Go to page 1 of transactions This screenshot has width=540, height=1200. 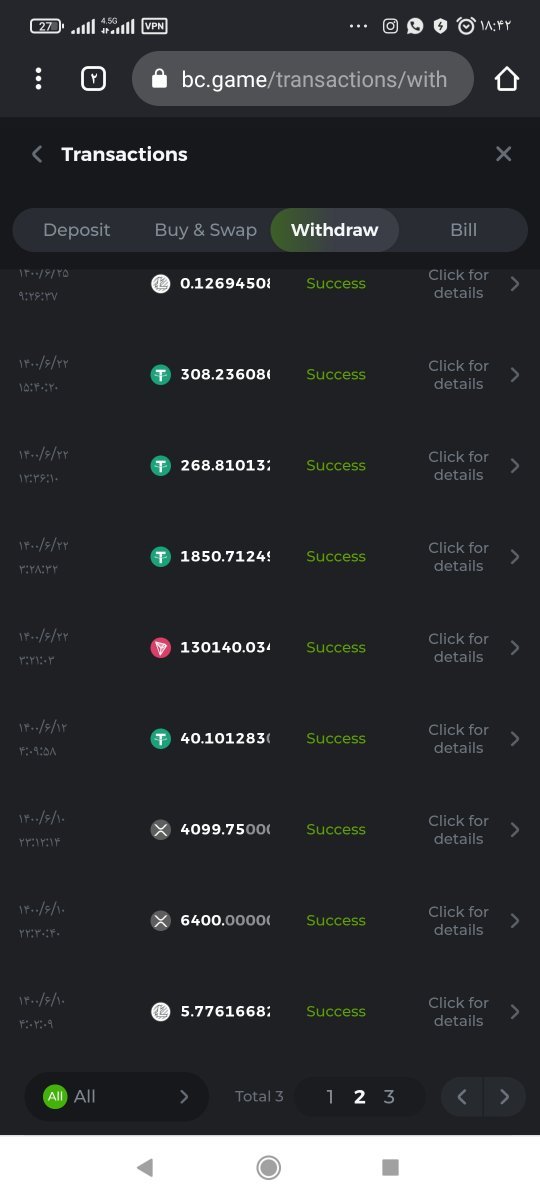(330, 1097)
